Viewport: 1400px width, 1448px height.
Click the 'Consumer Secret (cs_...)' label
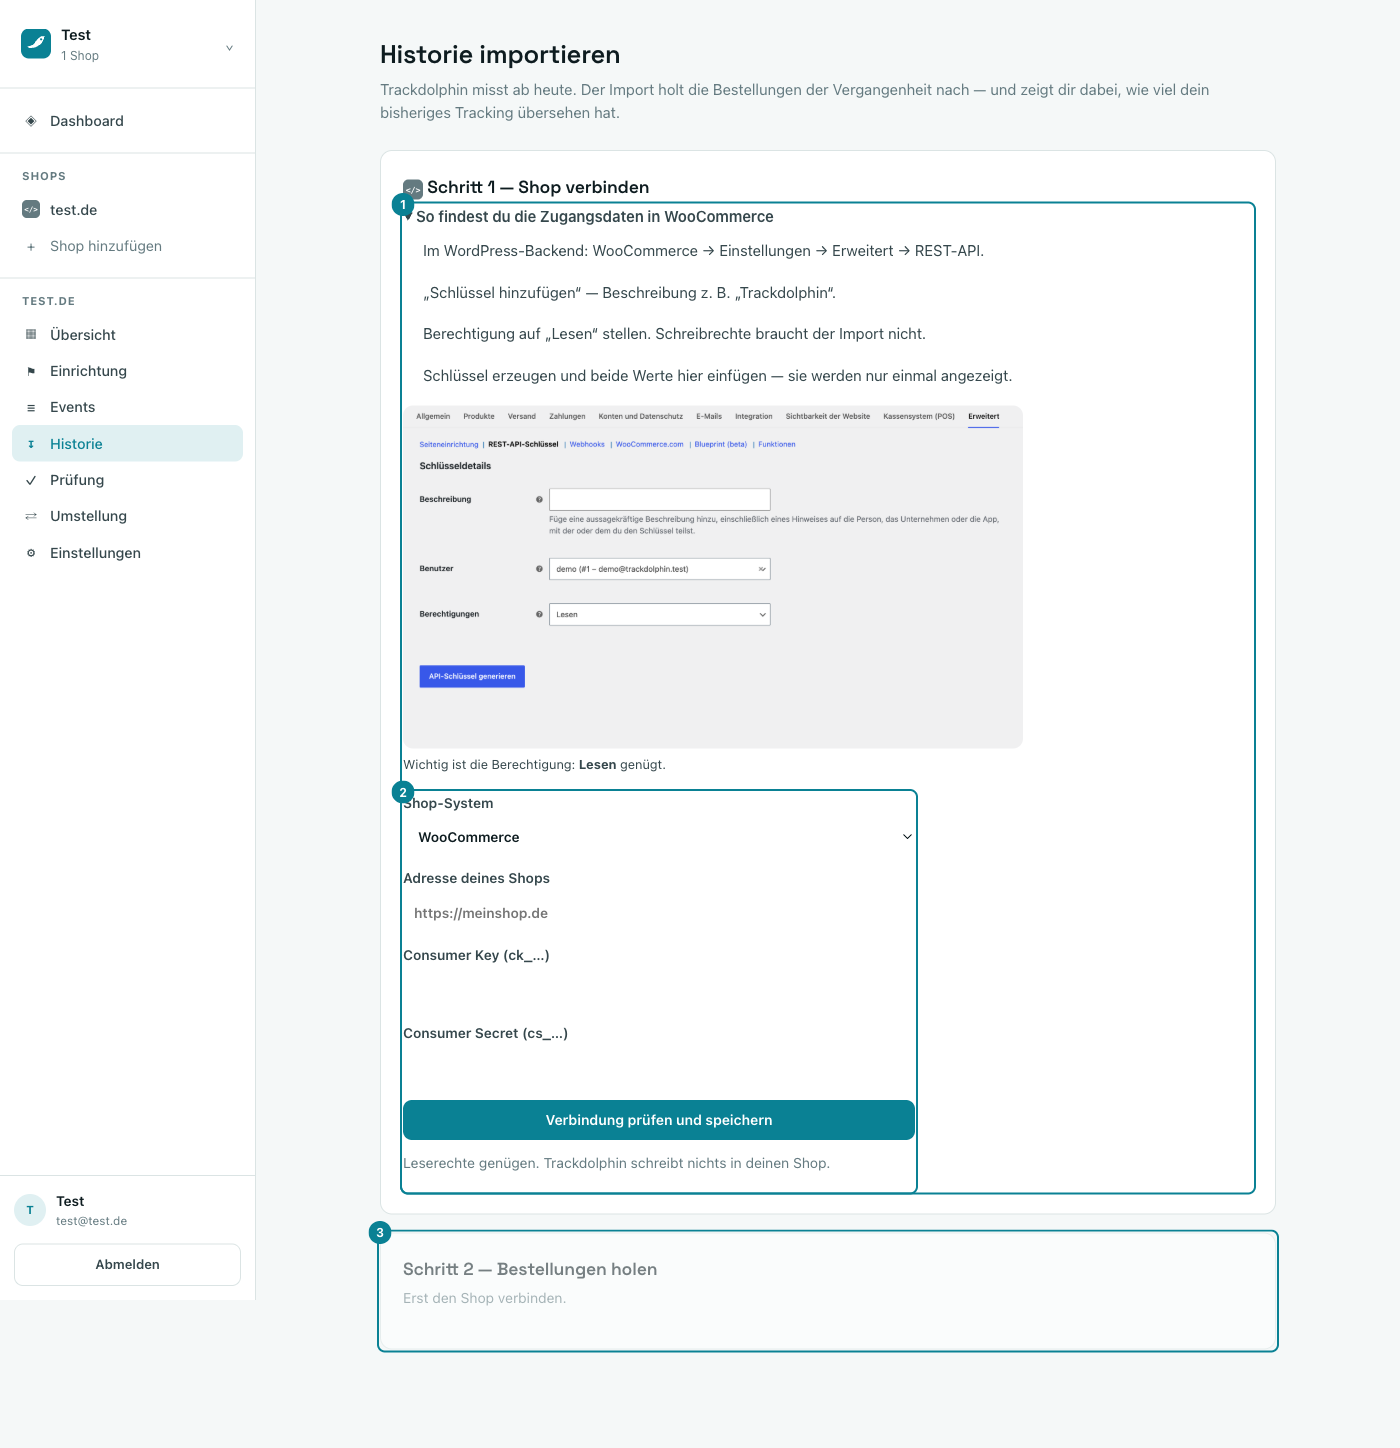point(485,1034)
